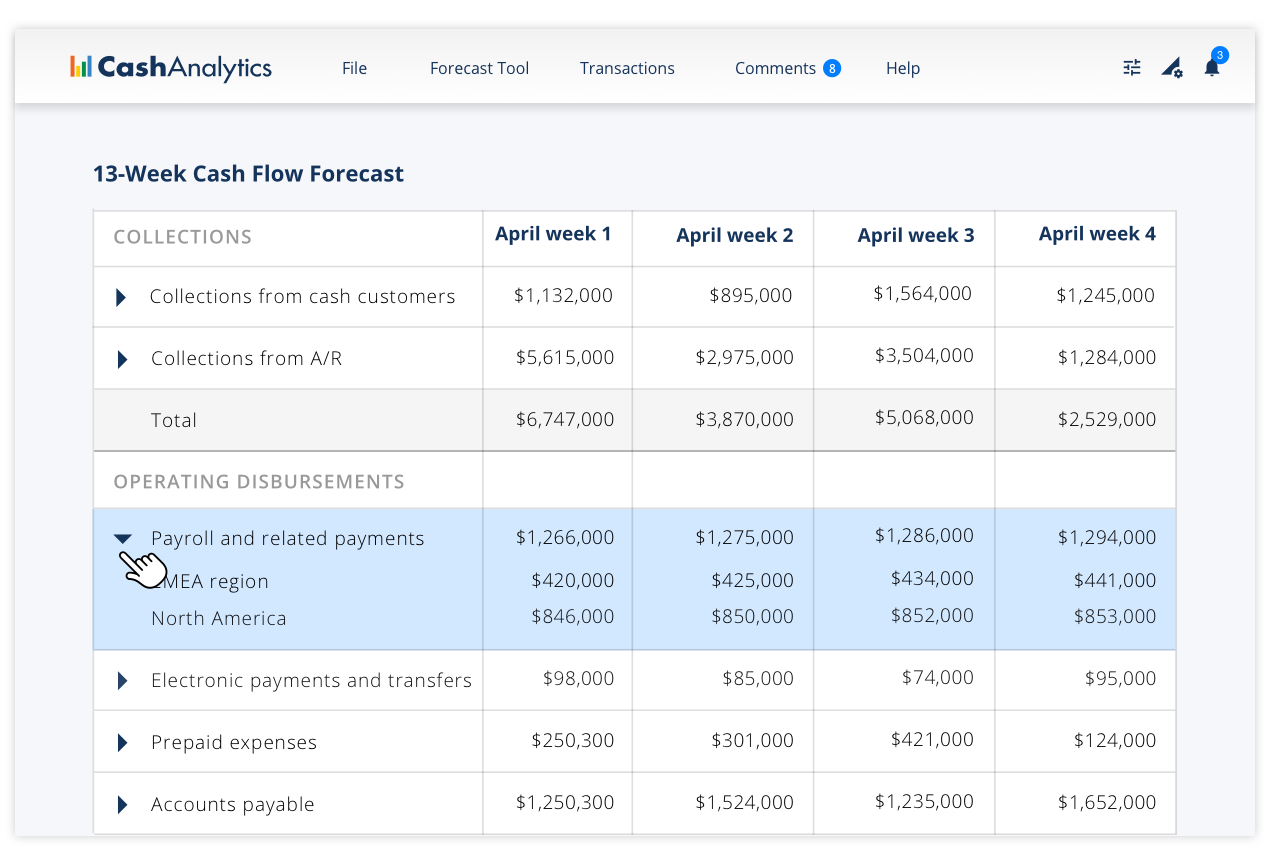This screenshot has height=868, width=1270.
Task: Select the Payroll and related payments label
Action: [288, 538]
